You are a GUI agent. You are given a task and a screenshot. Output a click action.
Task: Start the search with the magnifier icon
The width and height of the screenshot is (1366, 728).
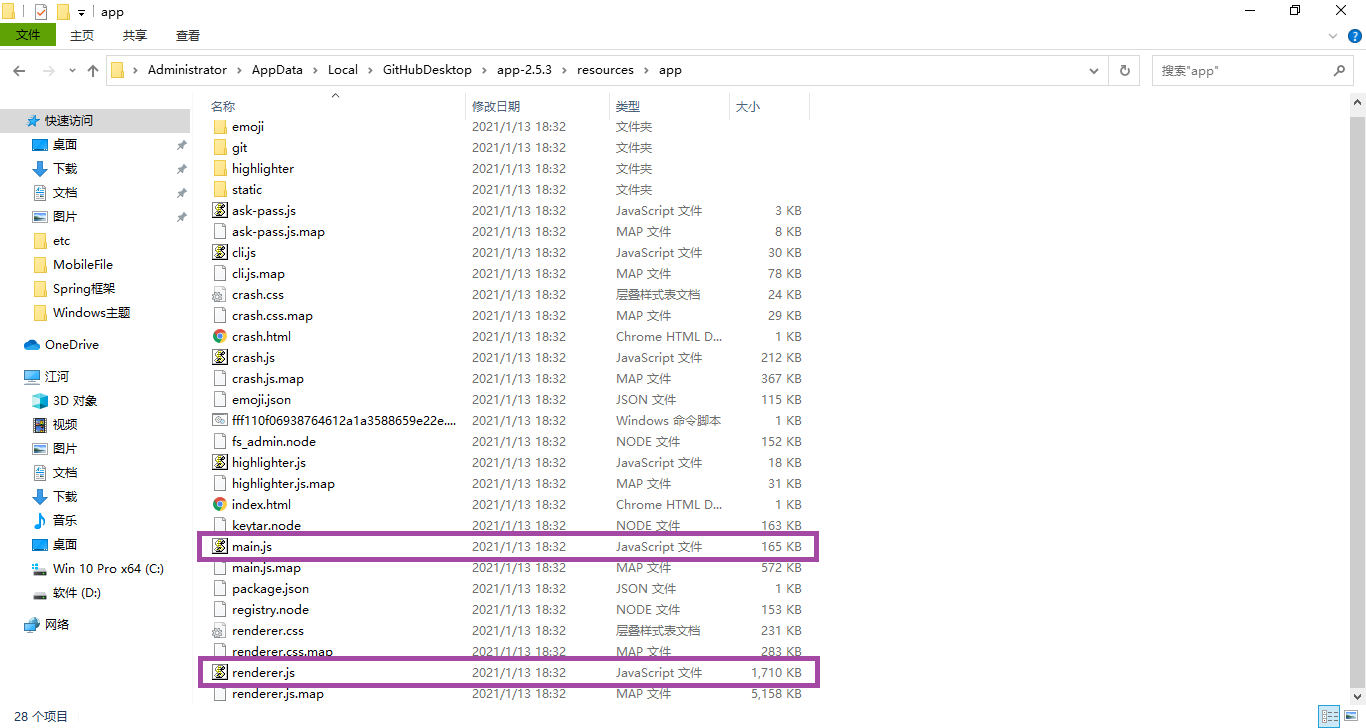(1339, 70)
